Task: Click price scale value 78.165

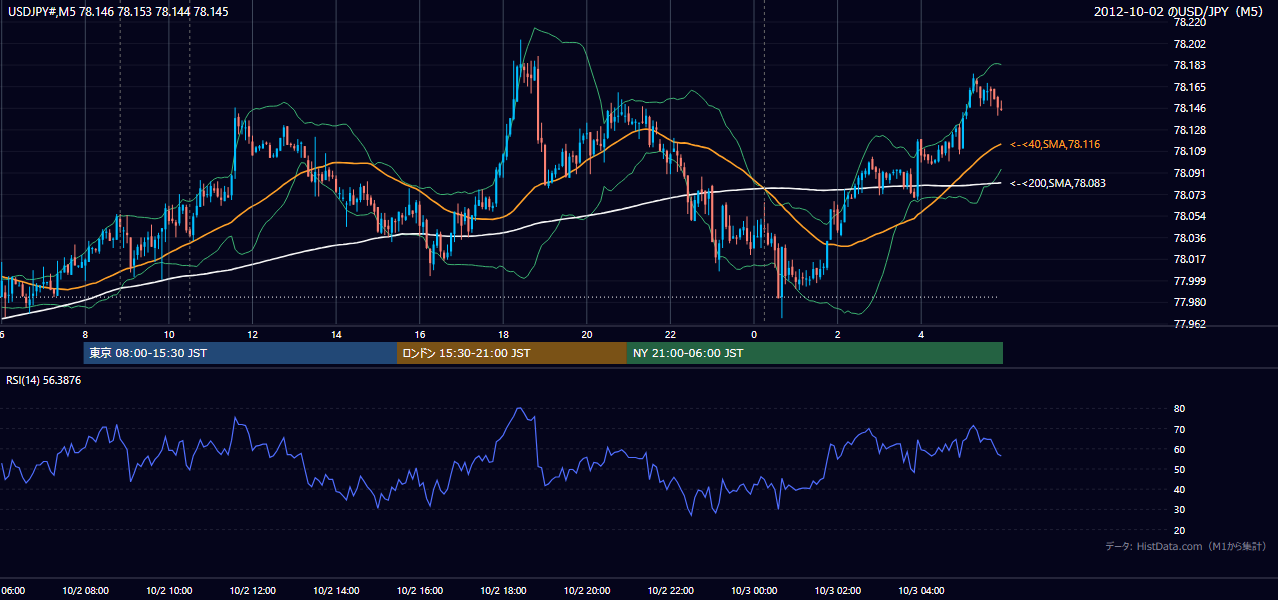Action: [1189, 87]
